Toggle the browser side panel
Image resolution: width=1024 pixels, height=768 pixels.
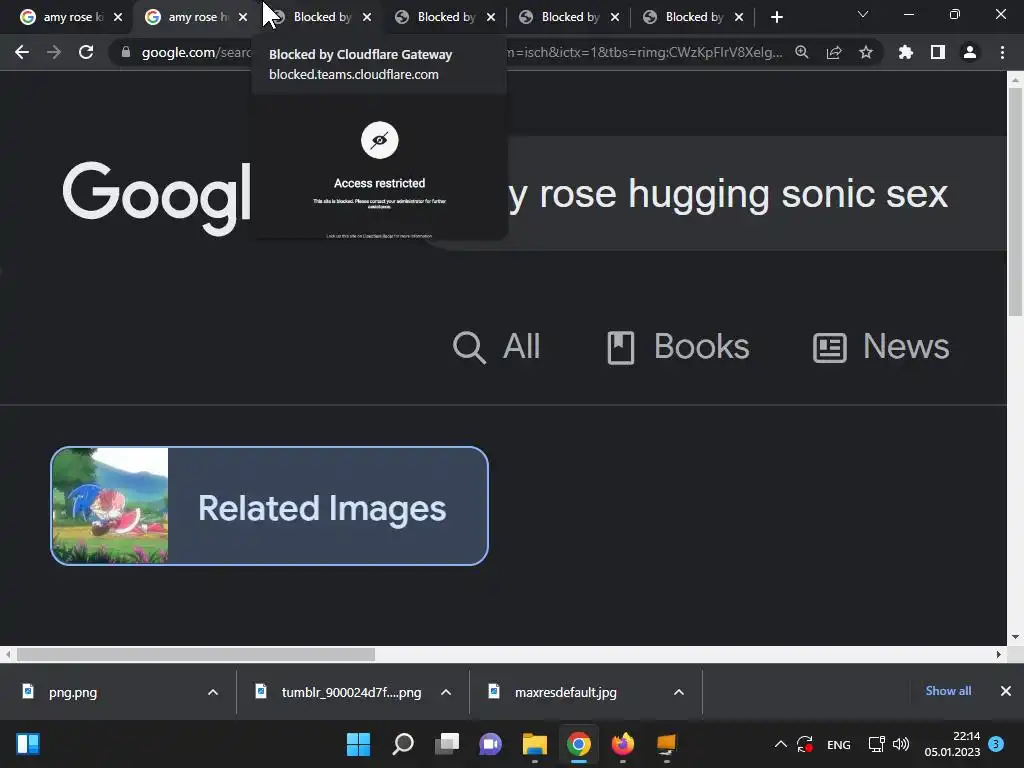(x=938, y=52)
